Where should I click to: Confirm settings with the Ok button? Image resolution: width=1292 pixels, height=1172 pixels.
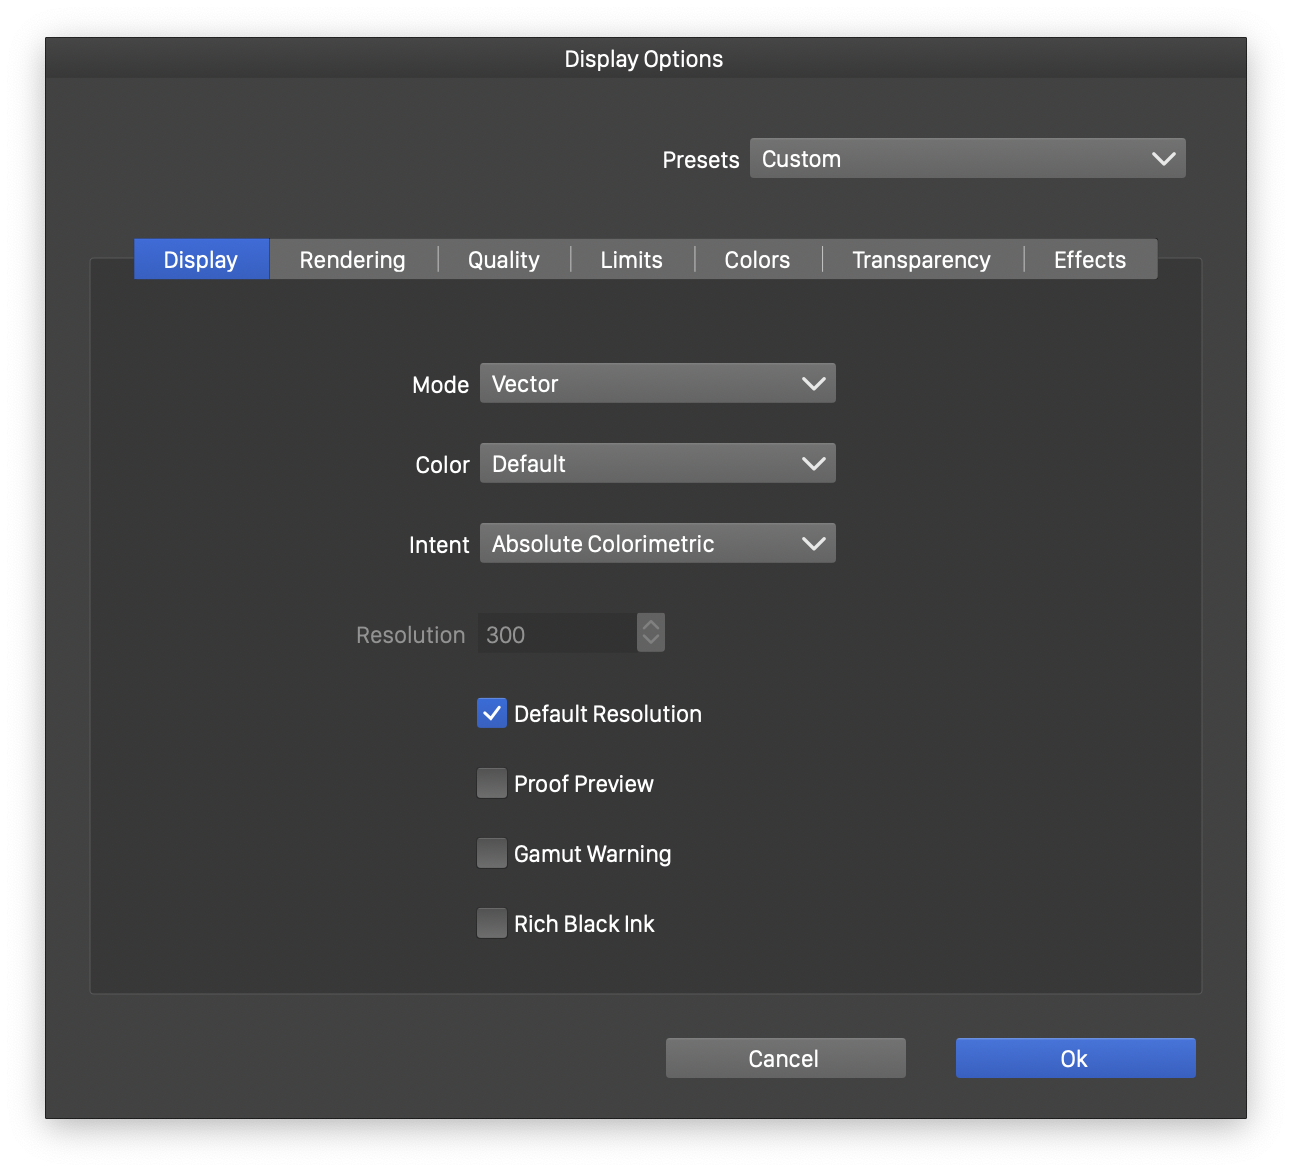(x=1075, y=1058)
